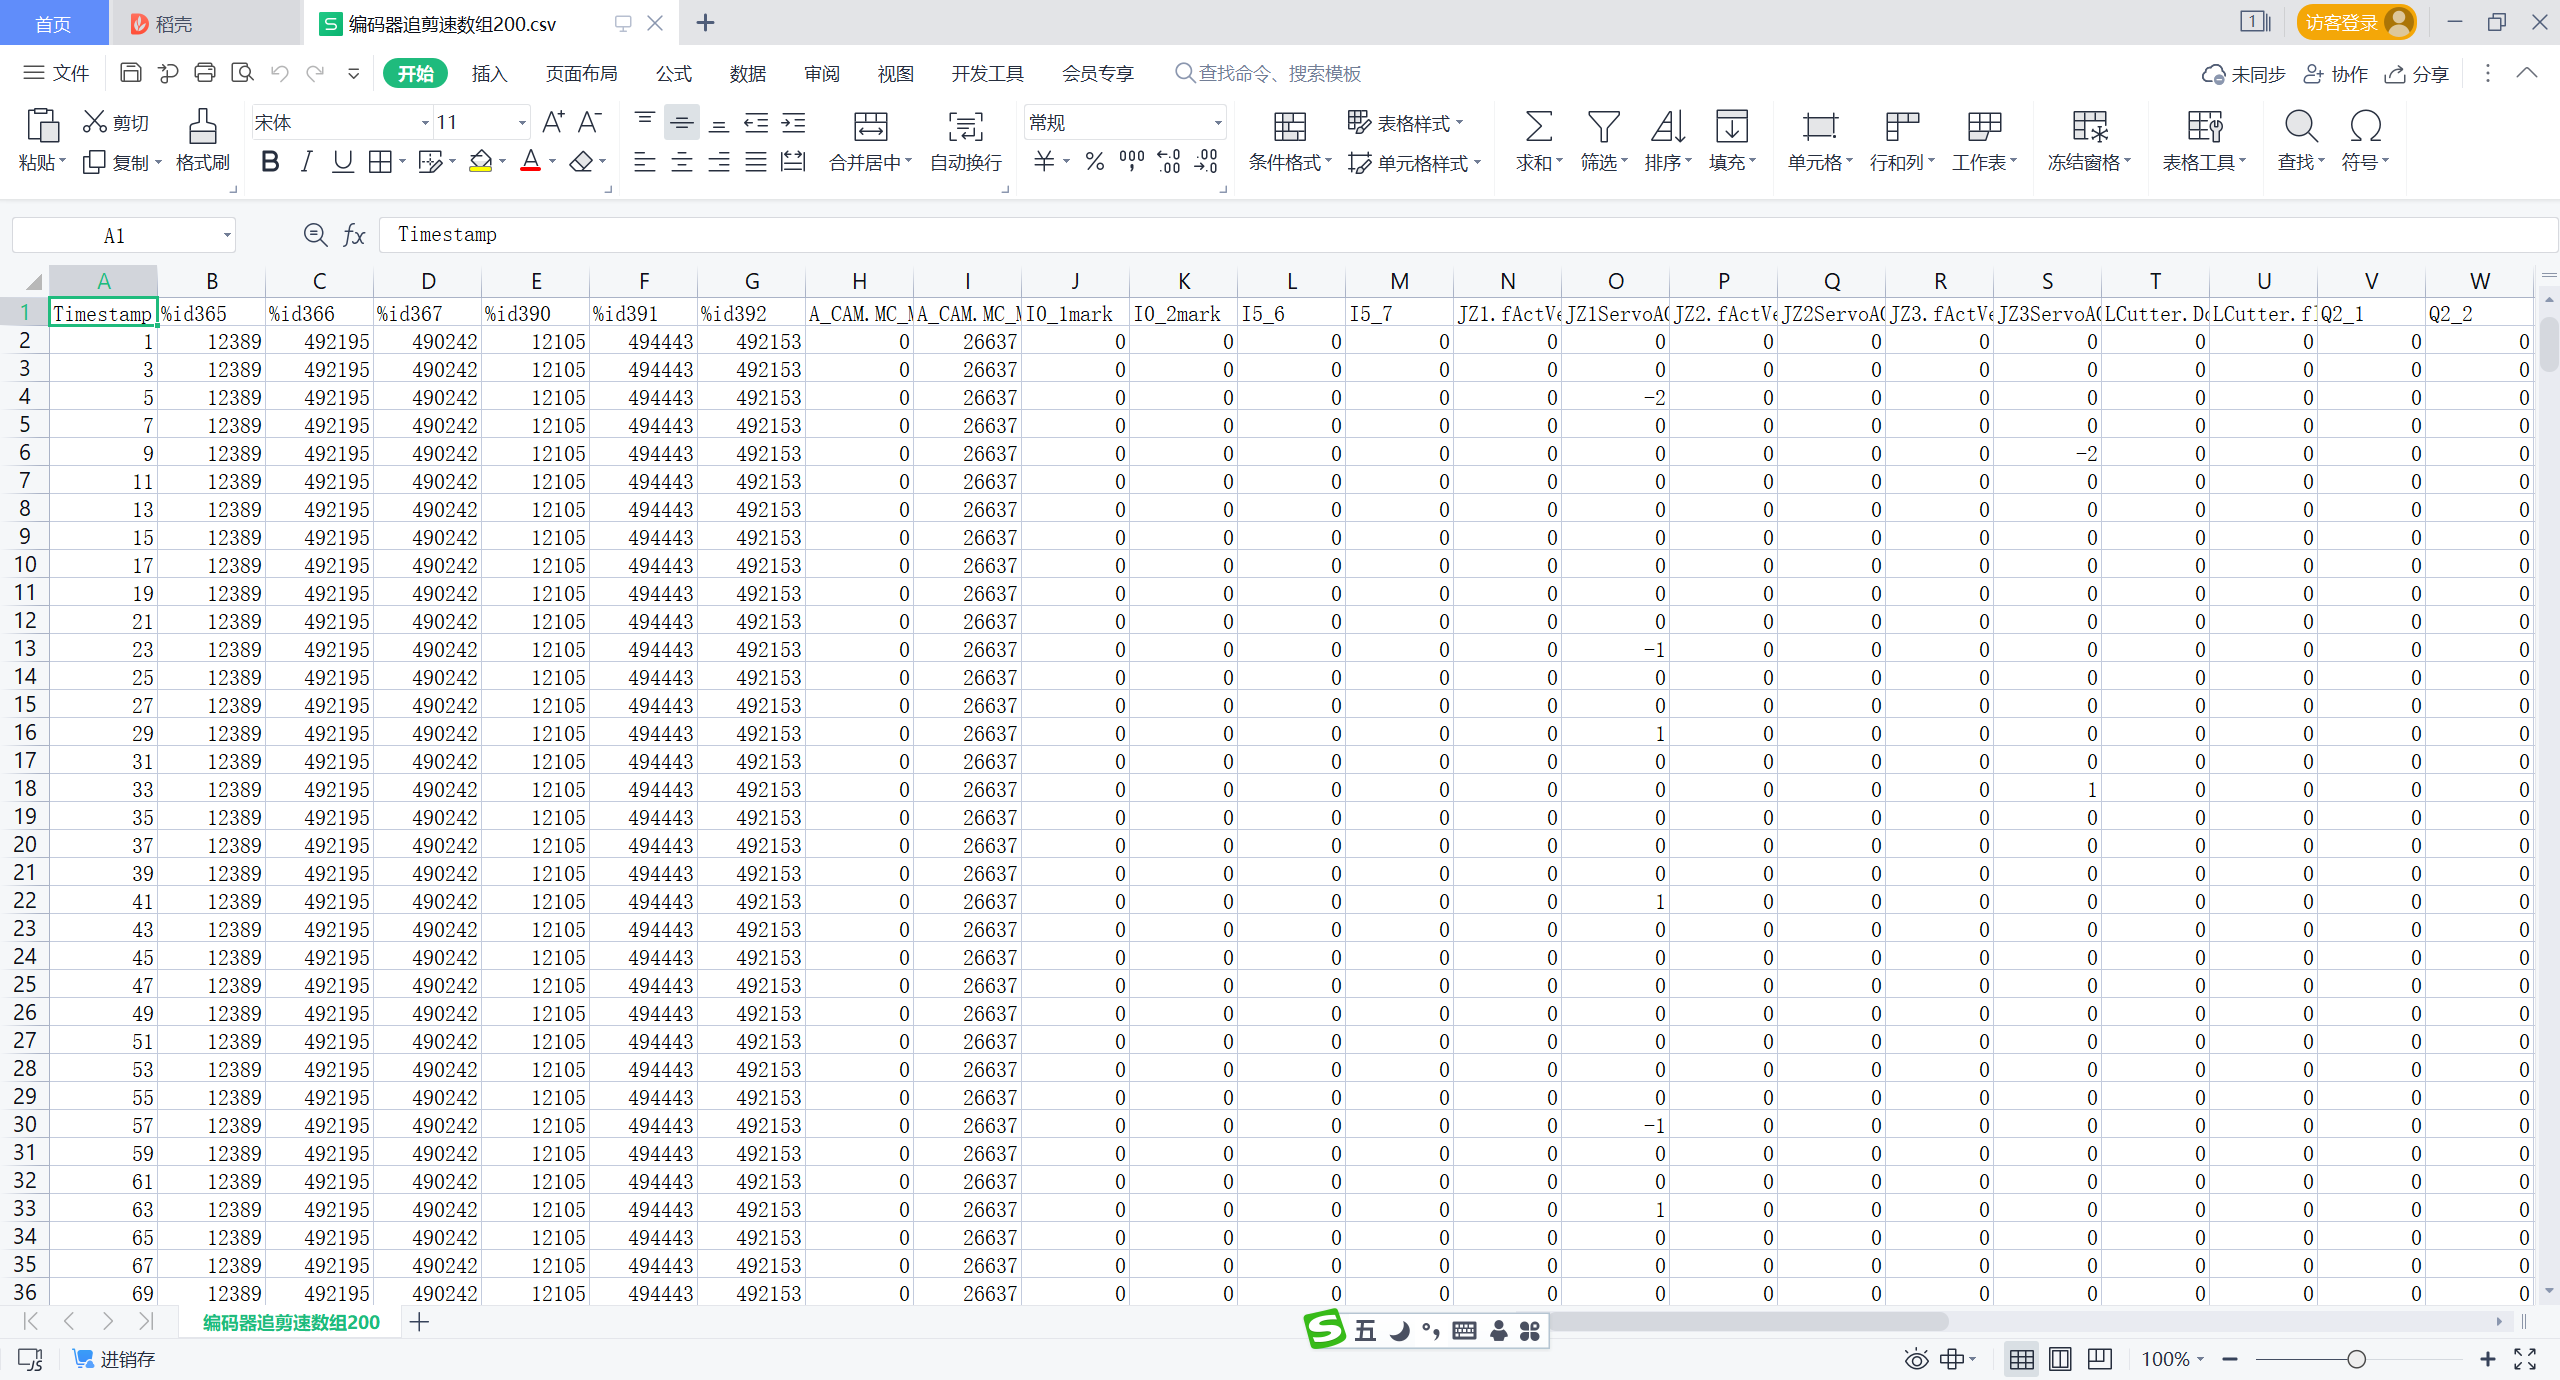Toggle middle vertical alignment button

(682, 123)
